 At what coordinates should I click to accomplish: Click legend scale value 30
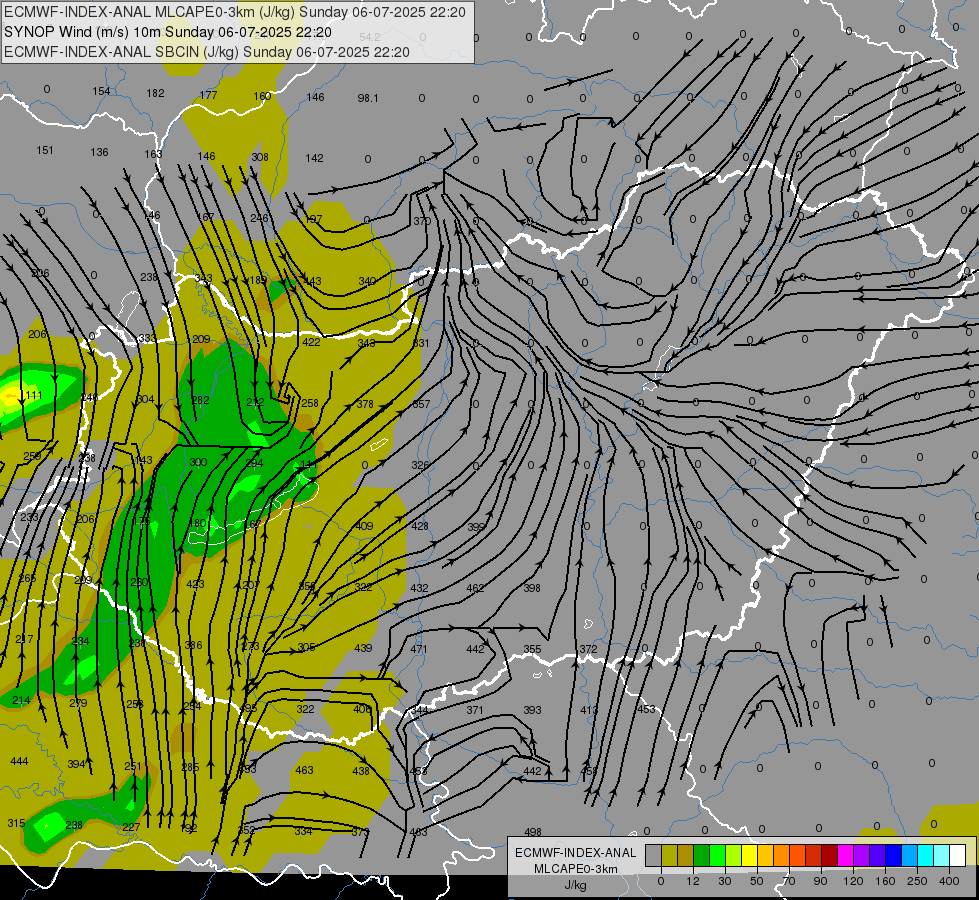724,881
